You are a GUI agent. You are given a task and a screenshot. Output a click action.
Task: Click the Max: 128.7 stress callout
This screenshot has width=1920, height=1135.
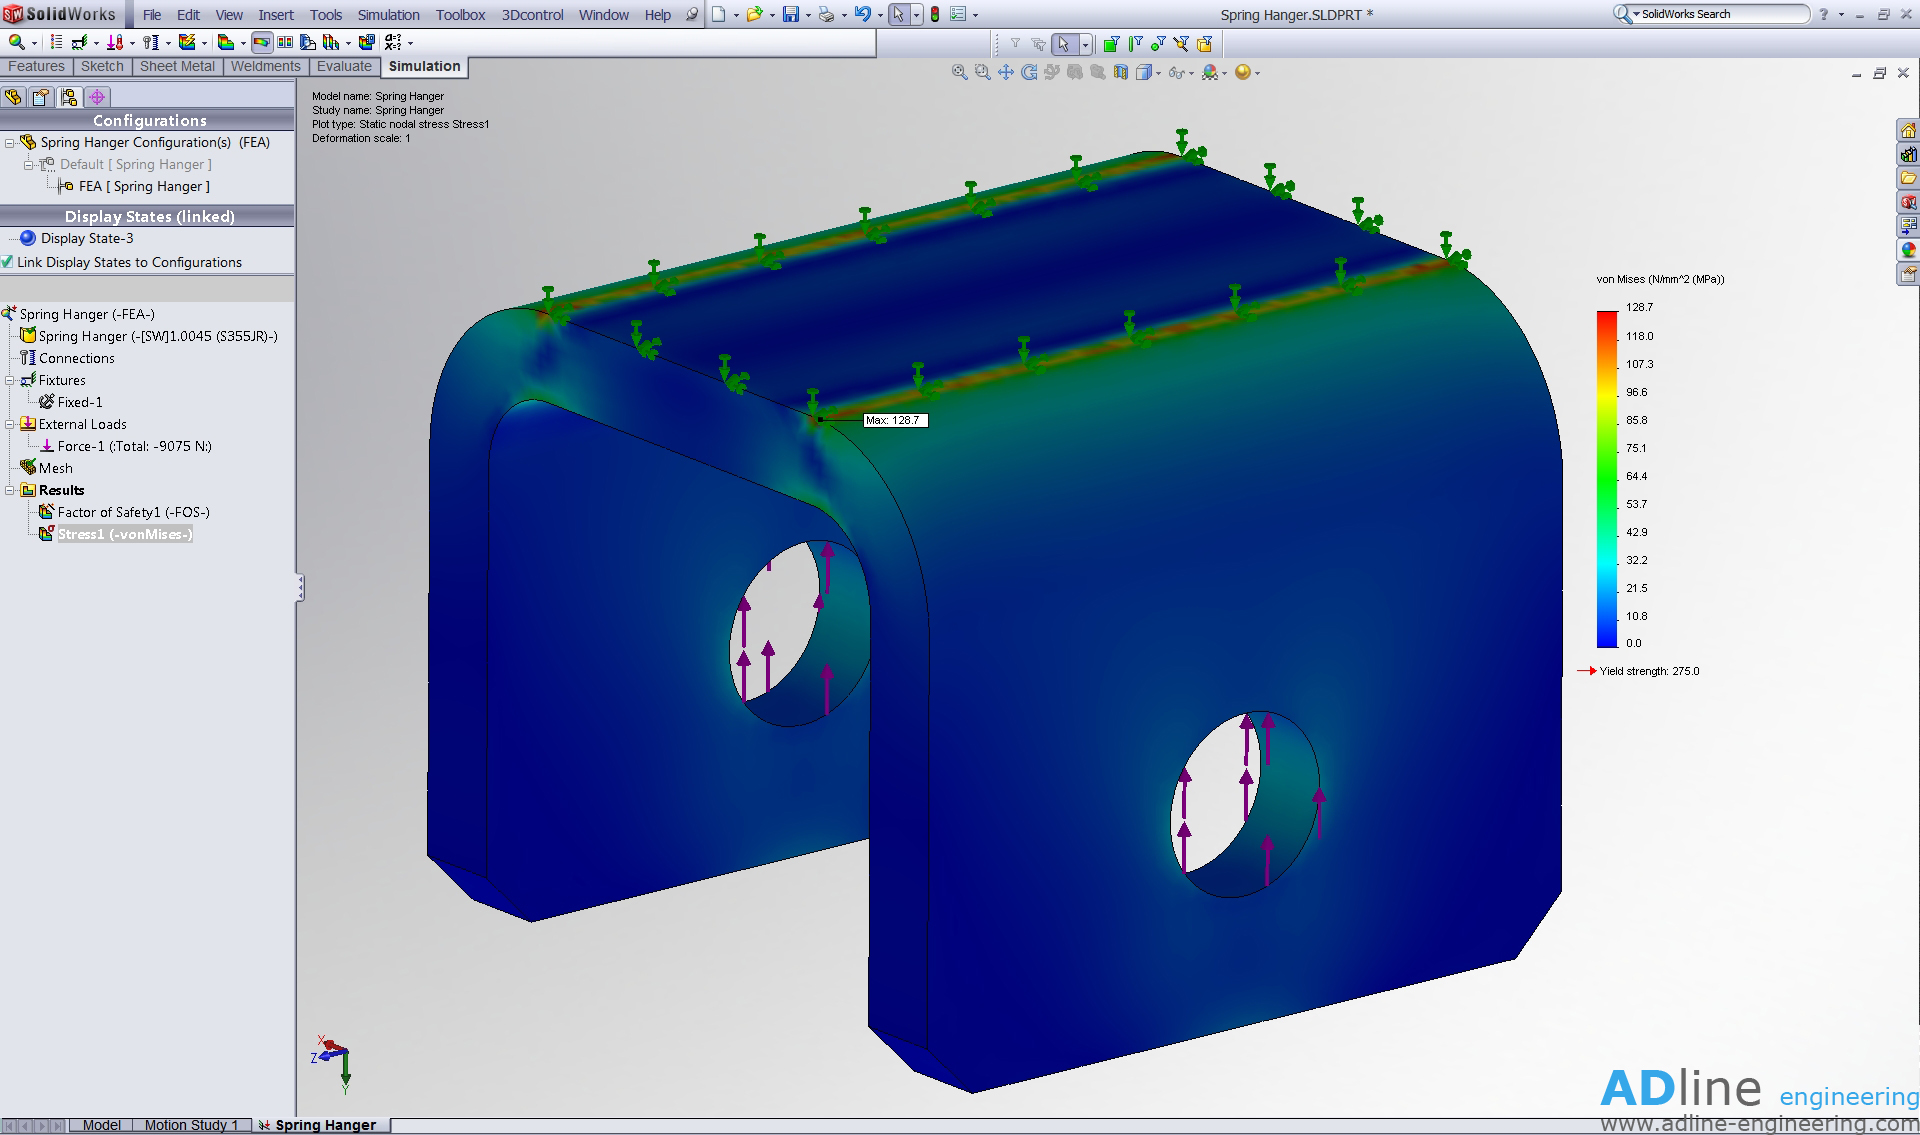(895, 420)
